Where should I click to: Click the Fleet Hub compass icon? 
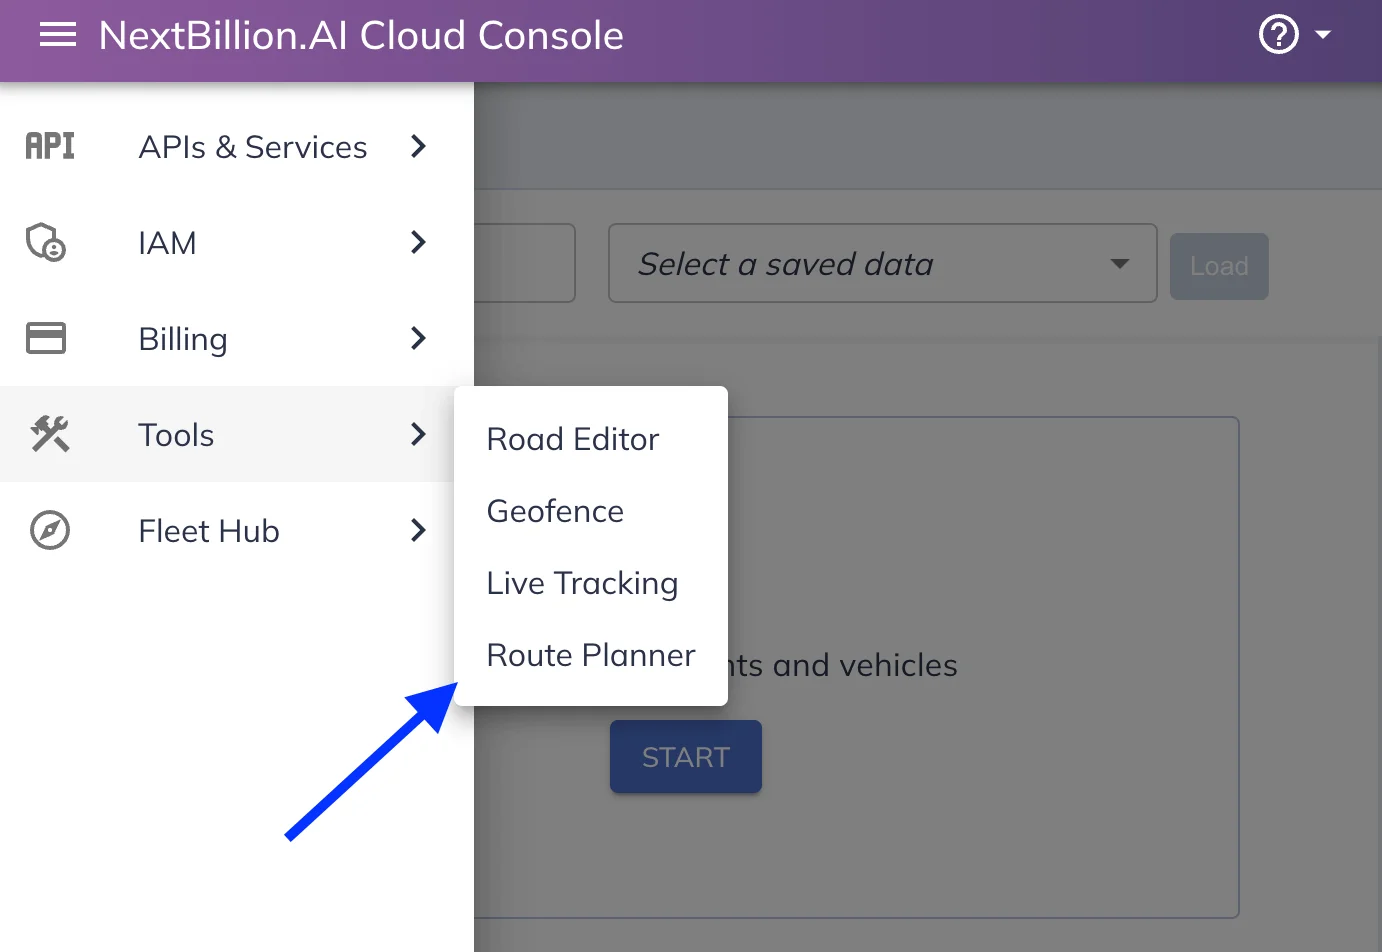[50, 530]
